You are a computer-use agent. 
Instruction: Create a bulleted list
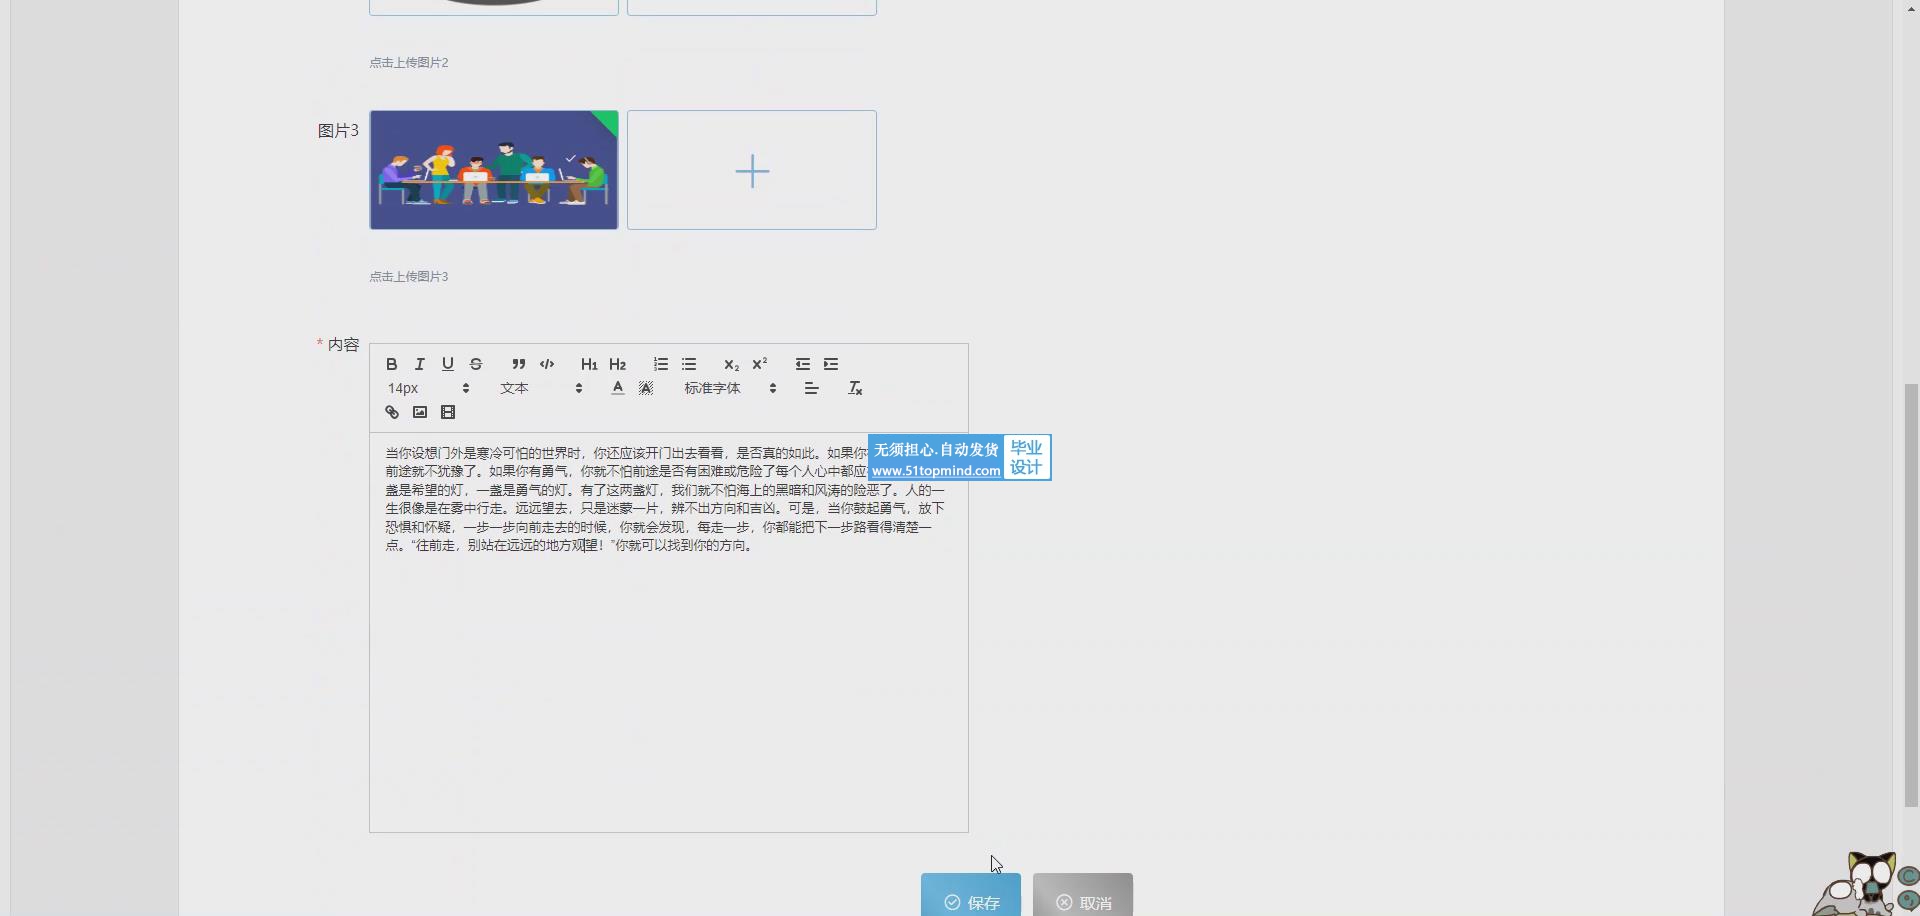click(689, 364)
